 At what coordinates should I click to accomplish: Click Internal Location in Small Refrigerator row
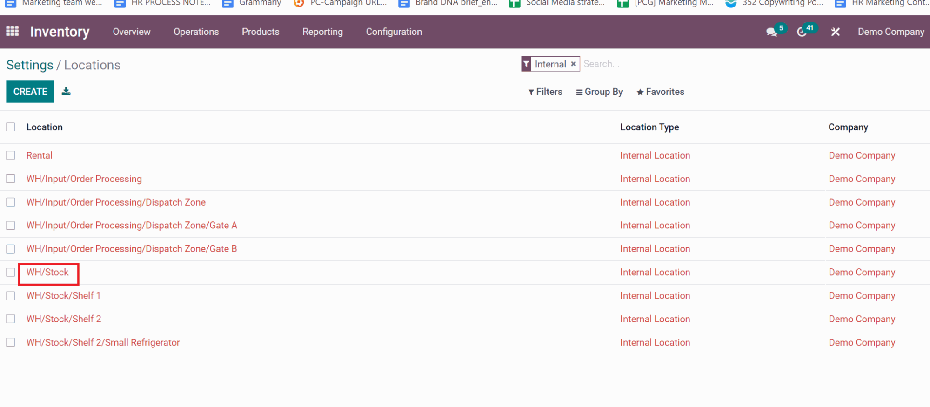[655, 342]
